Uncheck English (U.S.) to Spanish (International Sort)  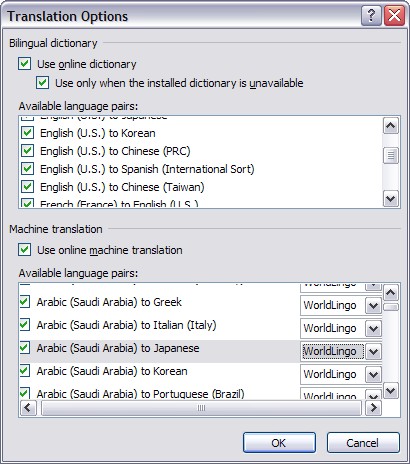coord(27,169)
